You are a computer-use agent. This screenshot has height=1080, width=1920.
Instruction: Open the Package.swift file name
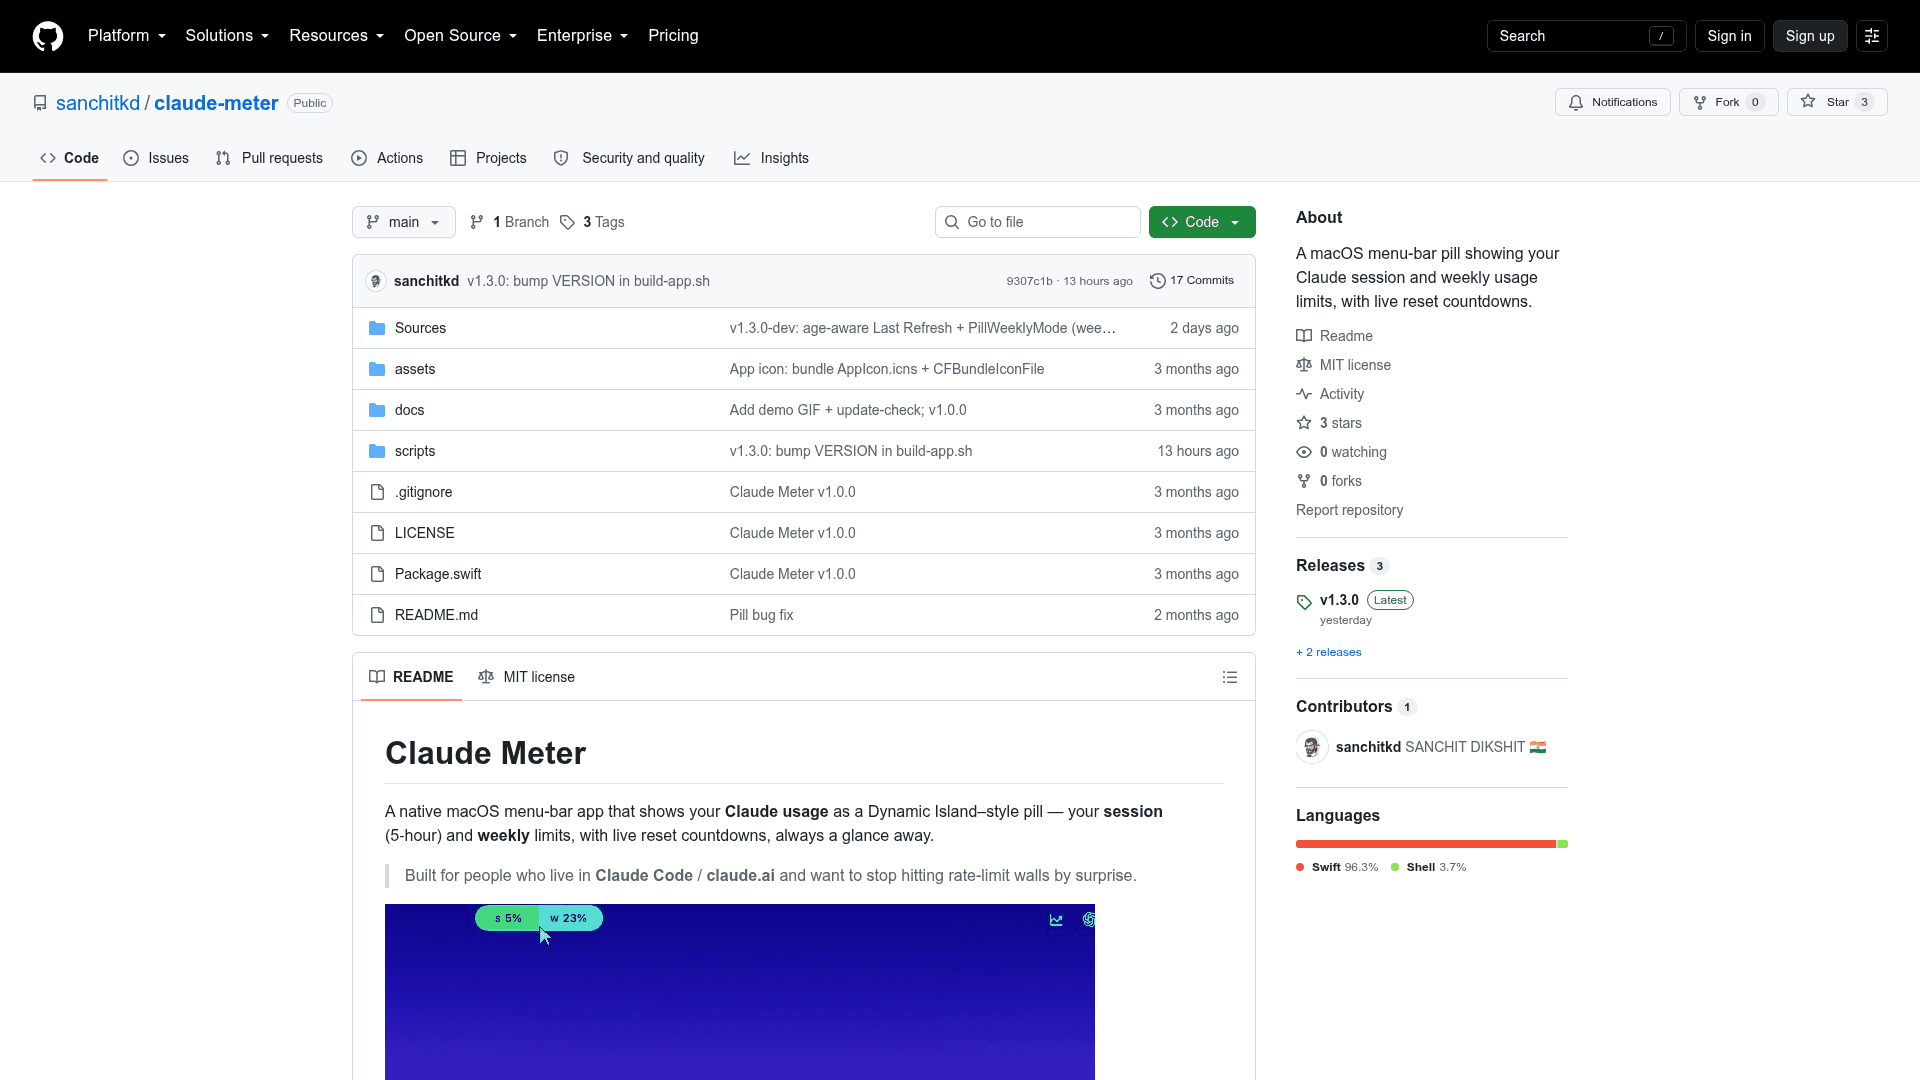[438, 574]
